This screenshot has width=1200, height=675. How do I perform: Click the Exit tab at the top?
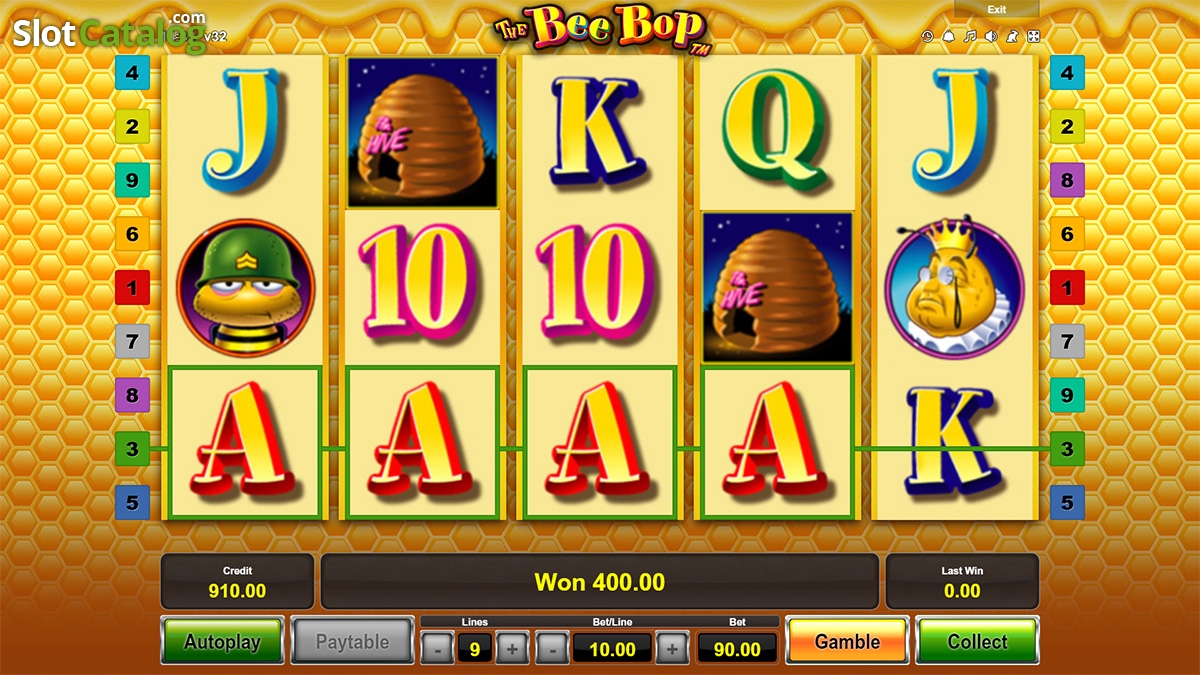coord(997,9)
